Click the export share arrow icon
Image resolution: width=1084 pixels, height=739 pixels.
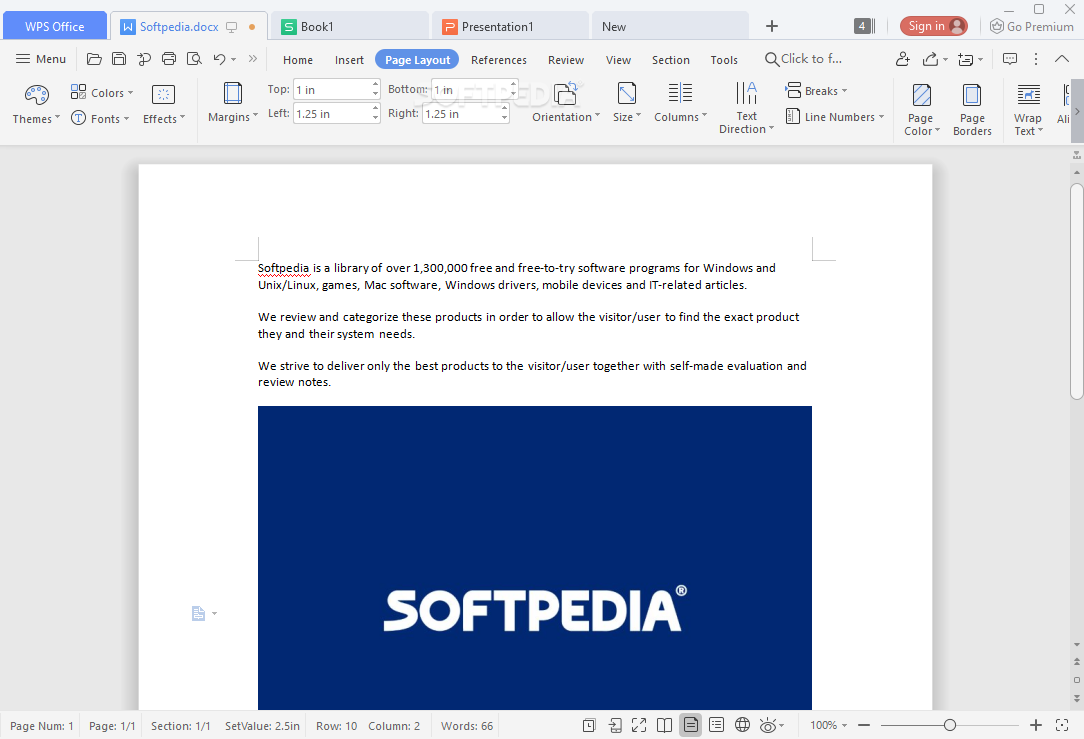point(931,59)
